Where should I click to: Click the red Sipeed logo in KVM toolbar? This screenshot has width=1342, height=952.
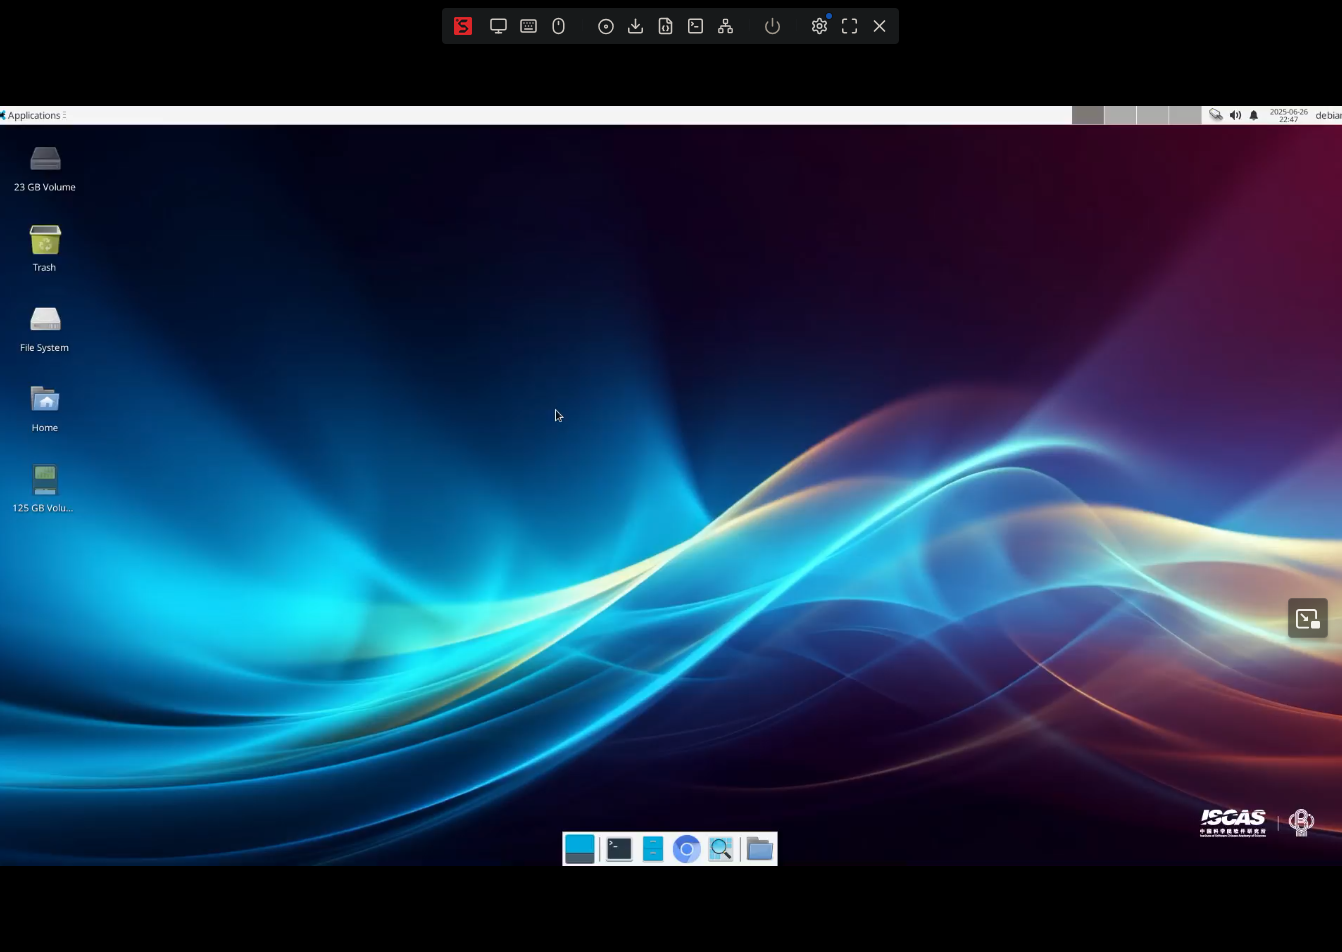(x=462, y=26)
